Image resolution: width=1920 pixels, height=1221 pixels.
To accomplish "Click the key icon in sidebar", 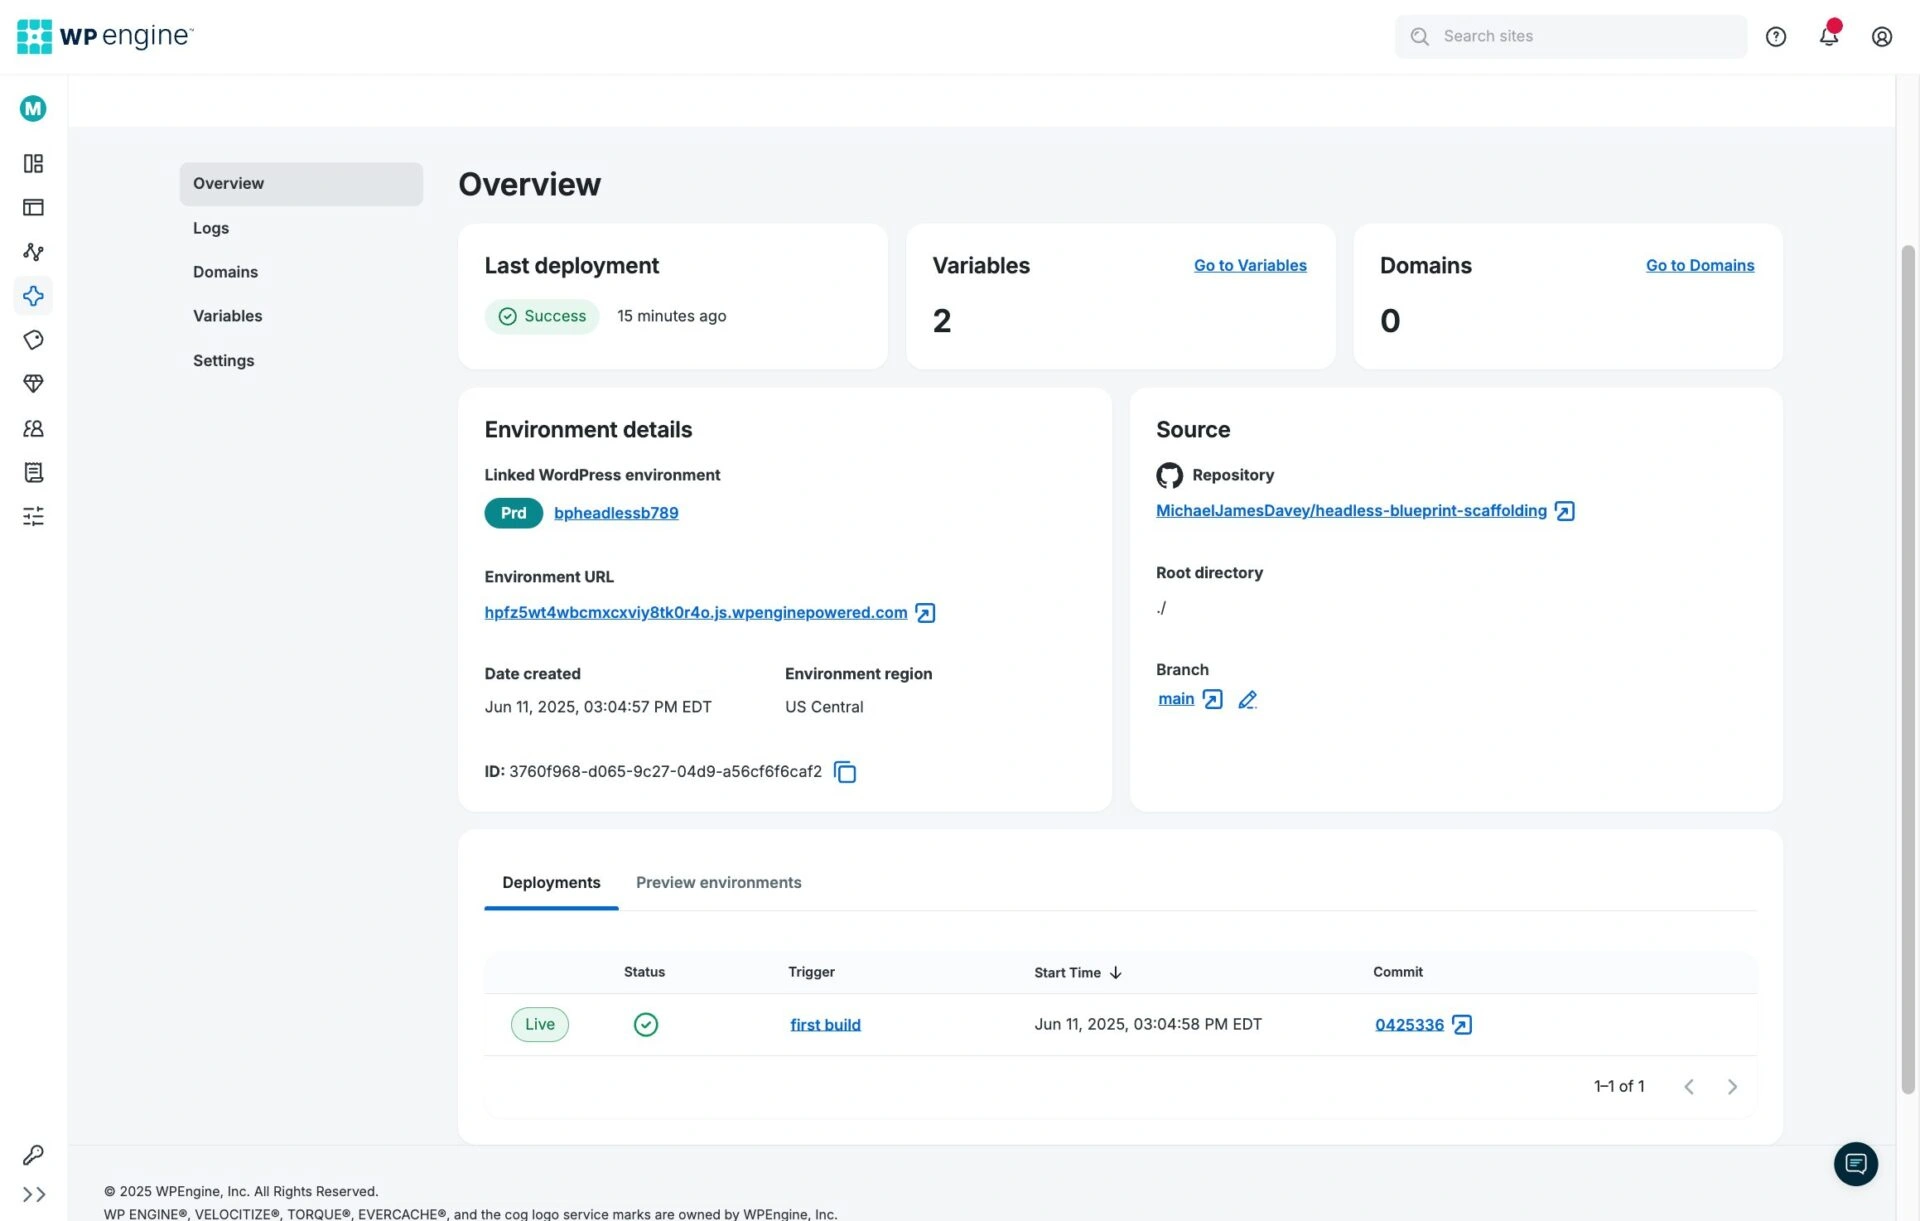I will pyautogui.click(x=33, y=1155).
